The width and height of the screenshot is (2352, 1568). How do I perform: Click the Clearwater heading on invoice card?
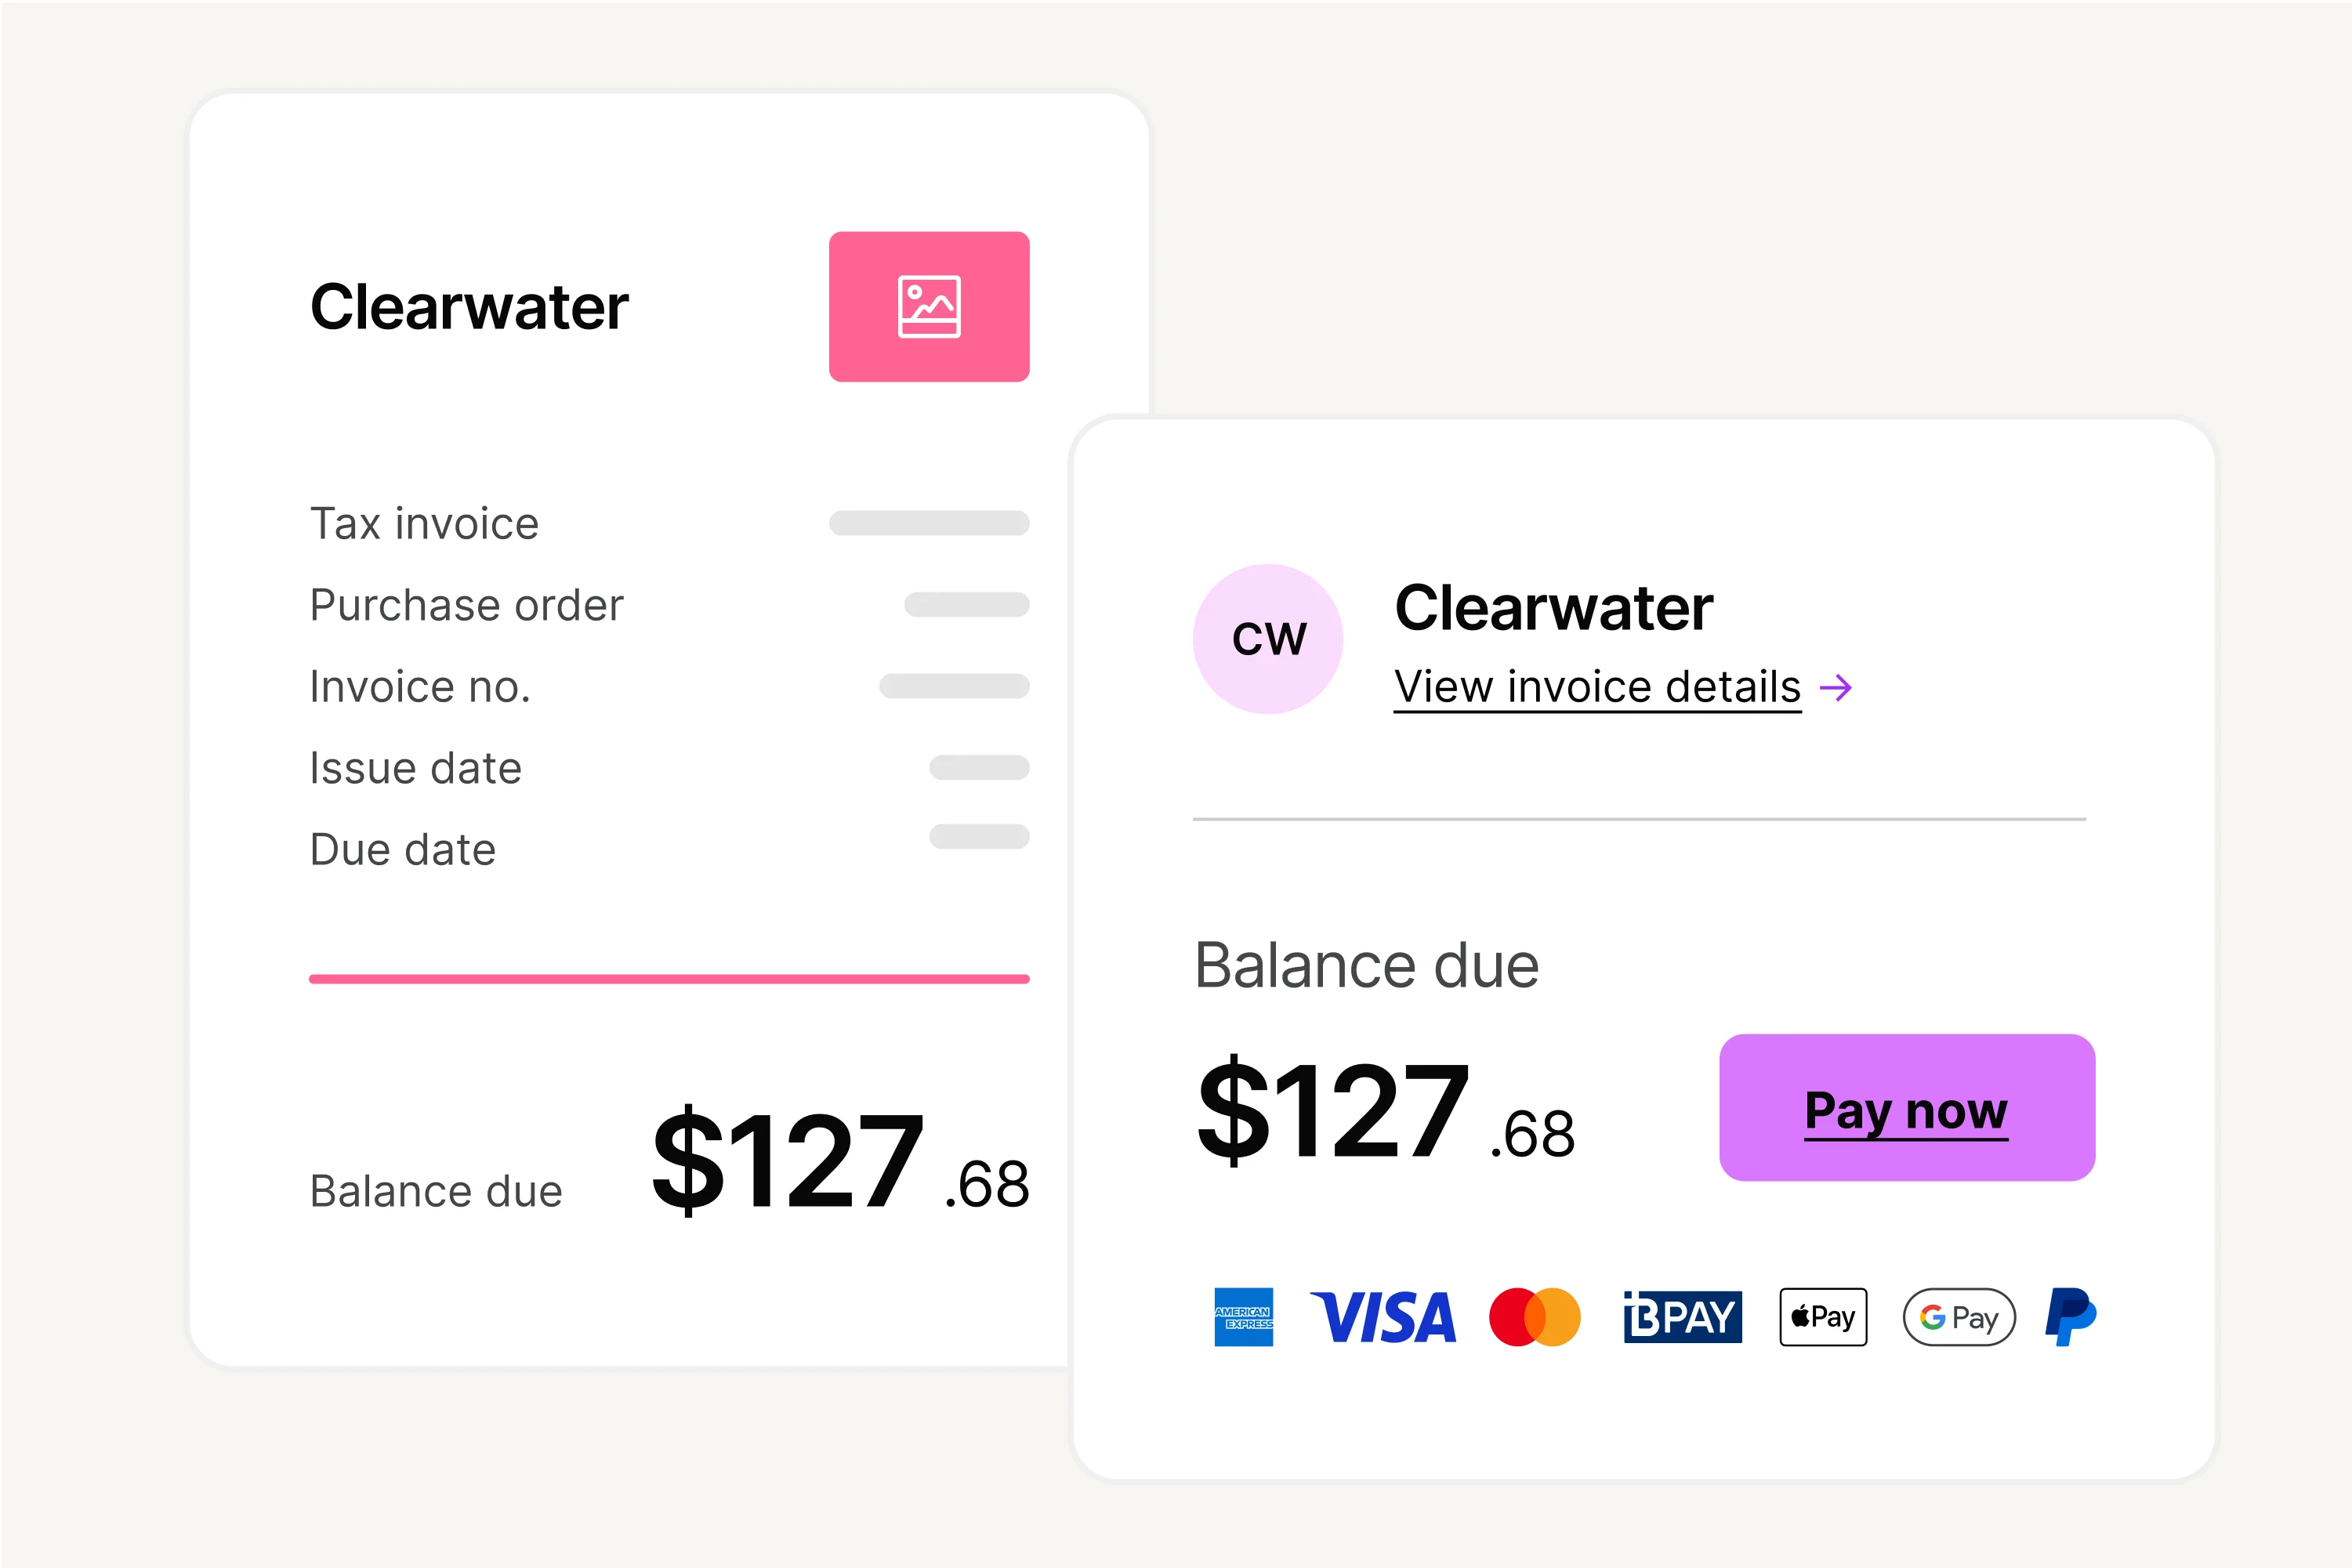[x=469, y=307]
